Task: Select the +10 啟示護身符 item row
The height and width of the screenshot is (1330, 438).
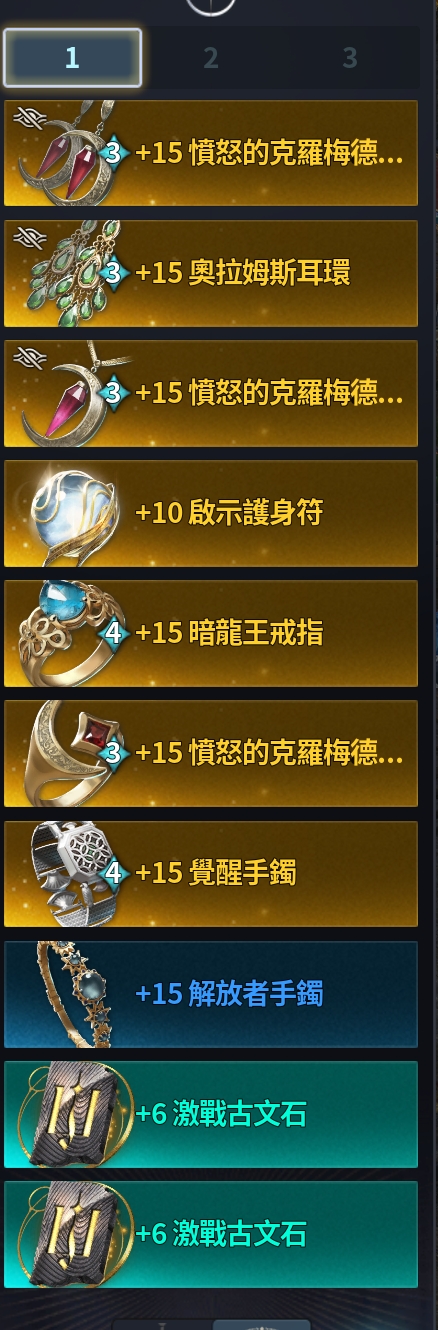Action: [x=211, y=513]
